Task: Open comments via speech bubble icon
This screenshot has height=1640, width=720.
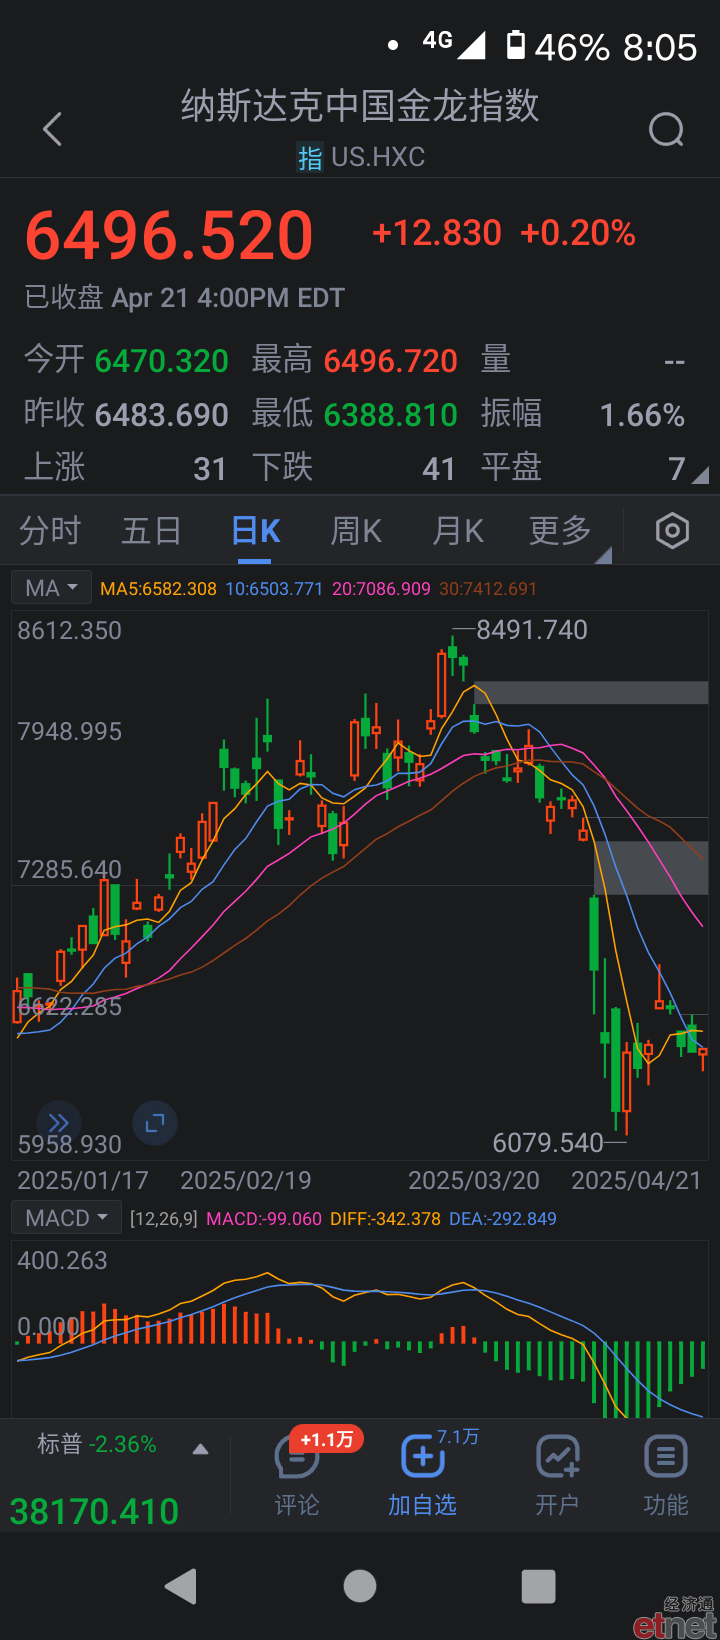Action: pyautogui.click(x=296, y=1458)
